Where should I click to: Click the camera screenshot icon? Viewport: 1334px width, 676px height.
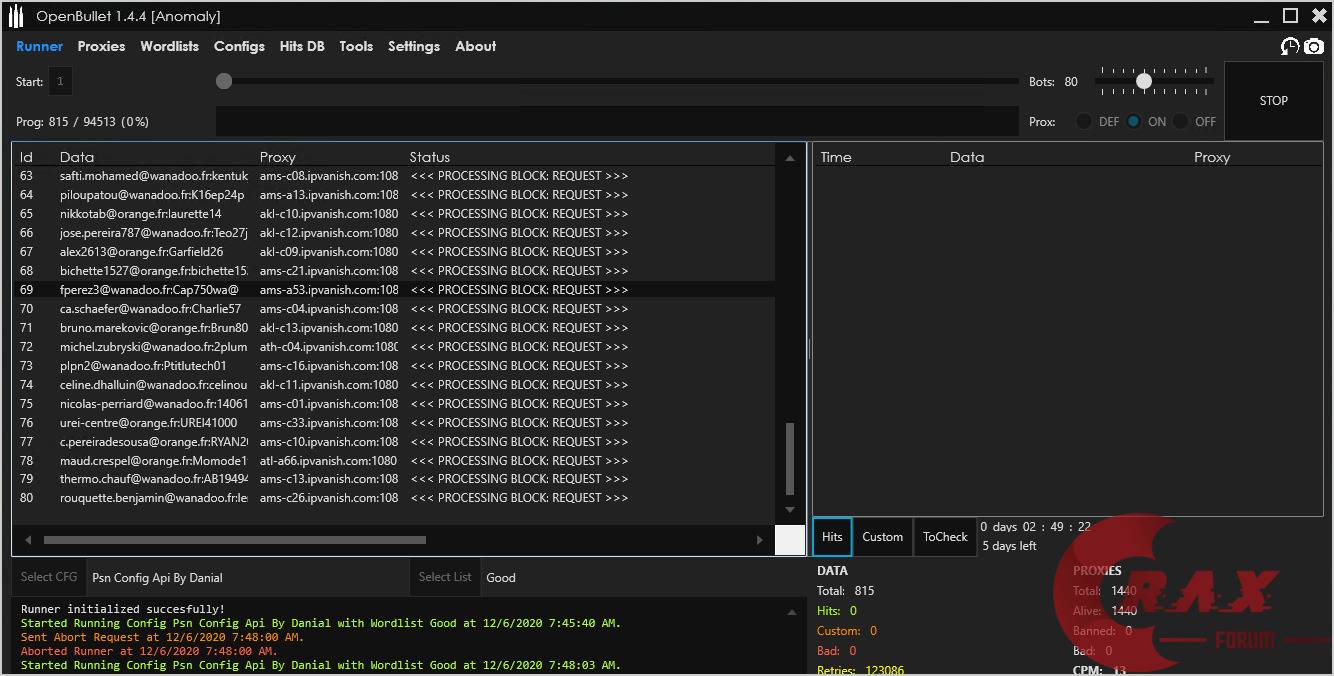point(1314,46)
